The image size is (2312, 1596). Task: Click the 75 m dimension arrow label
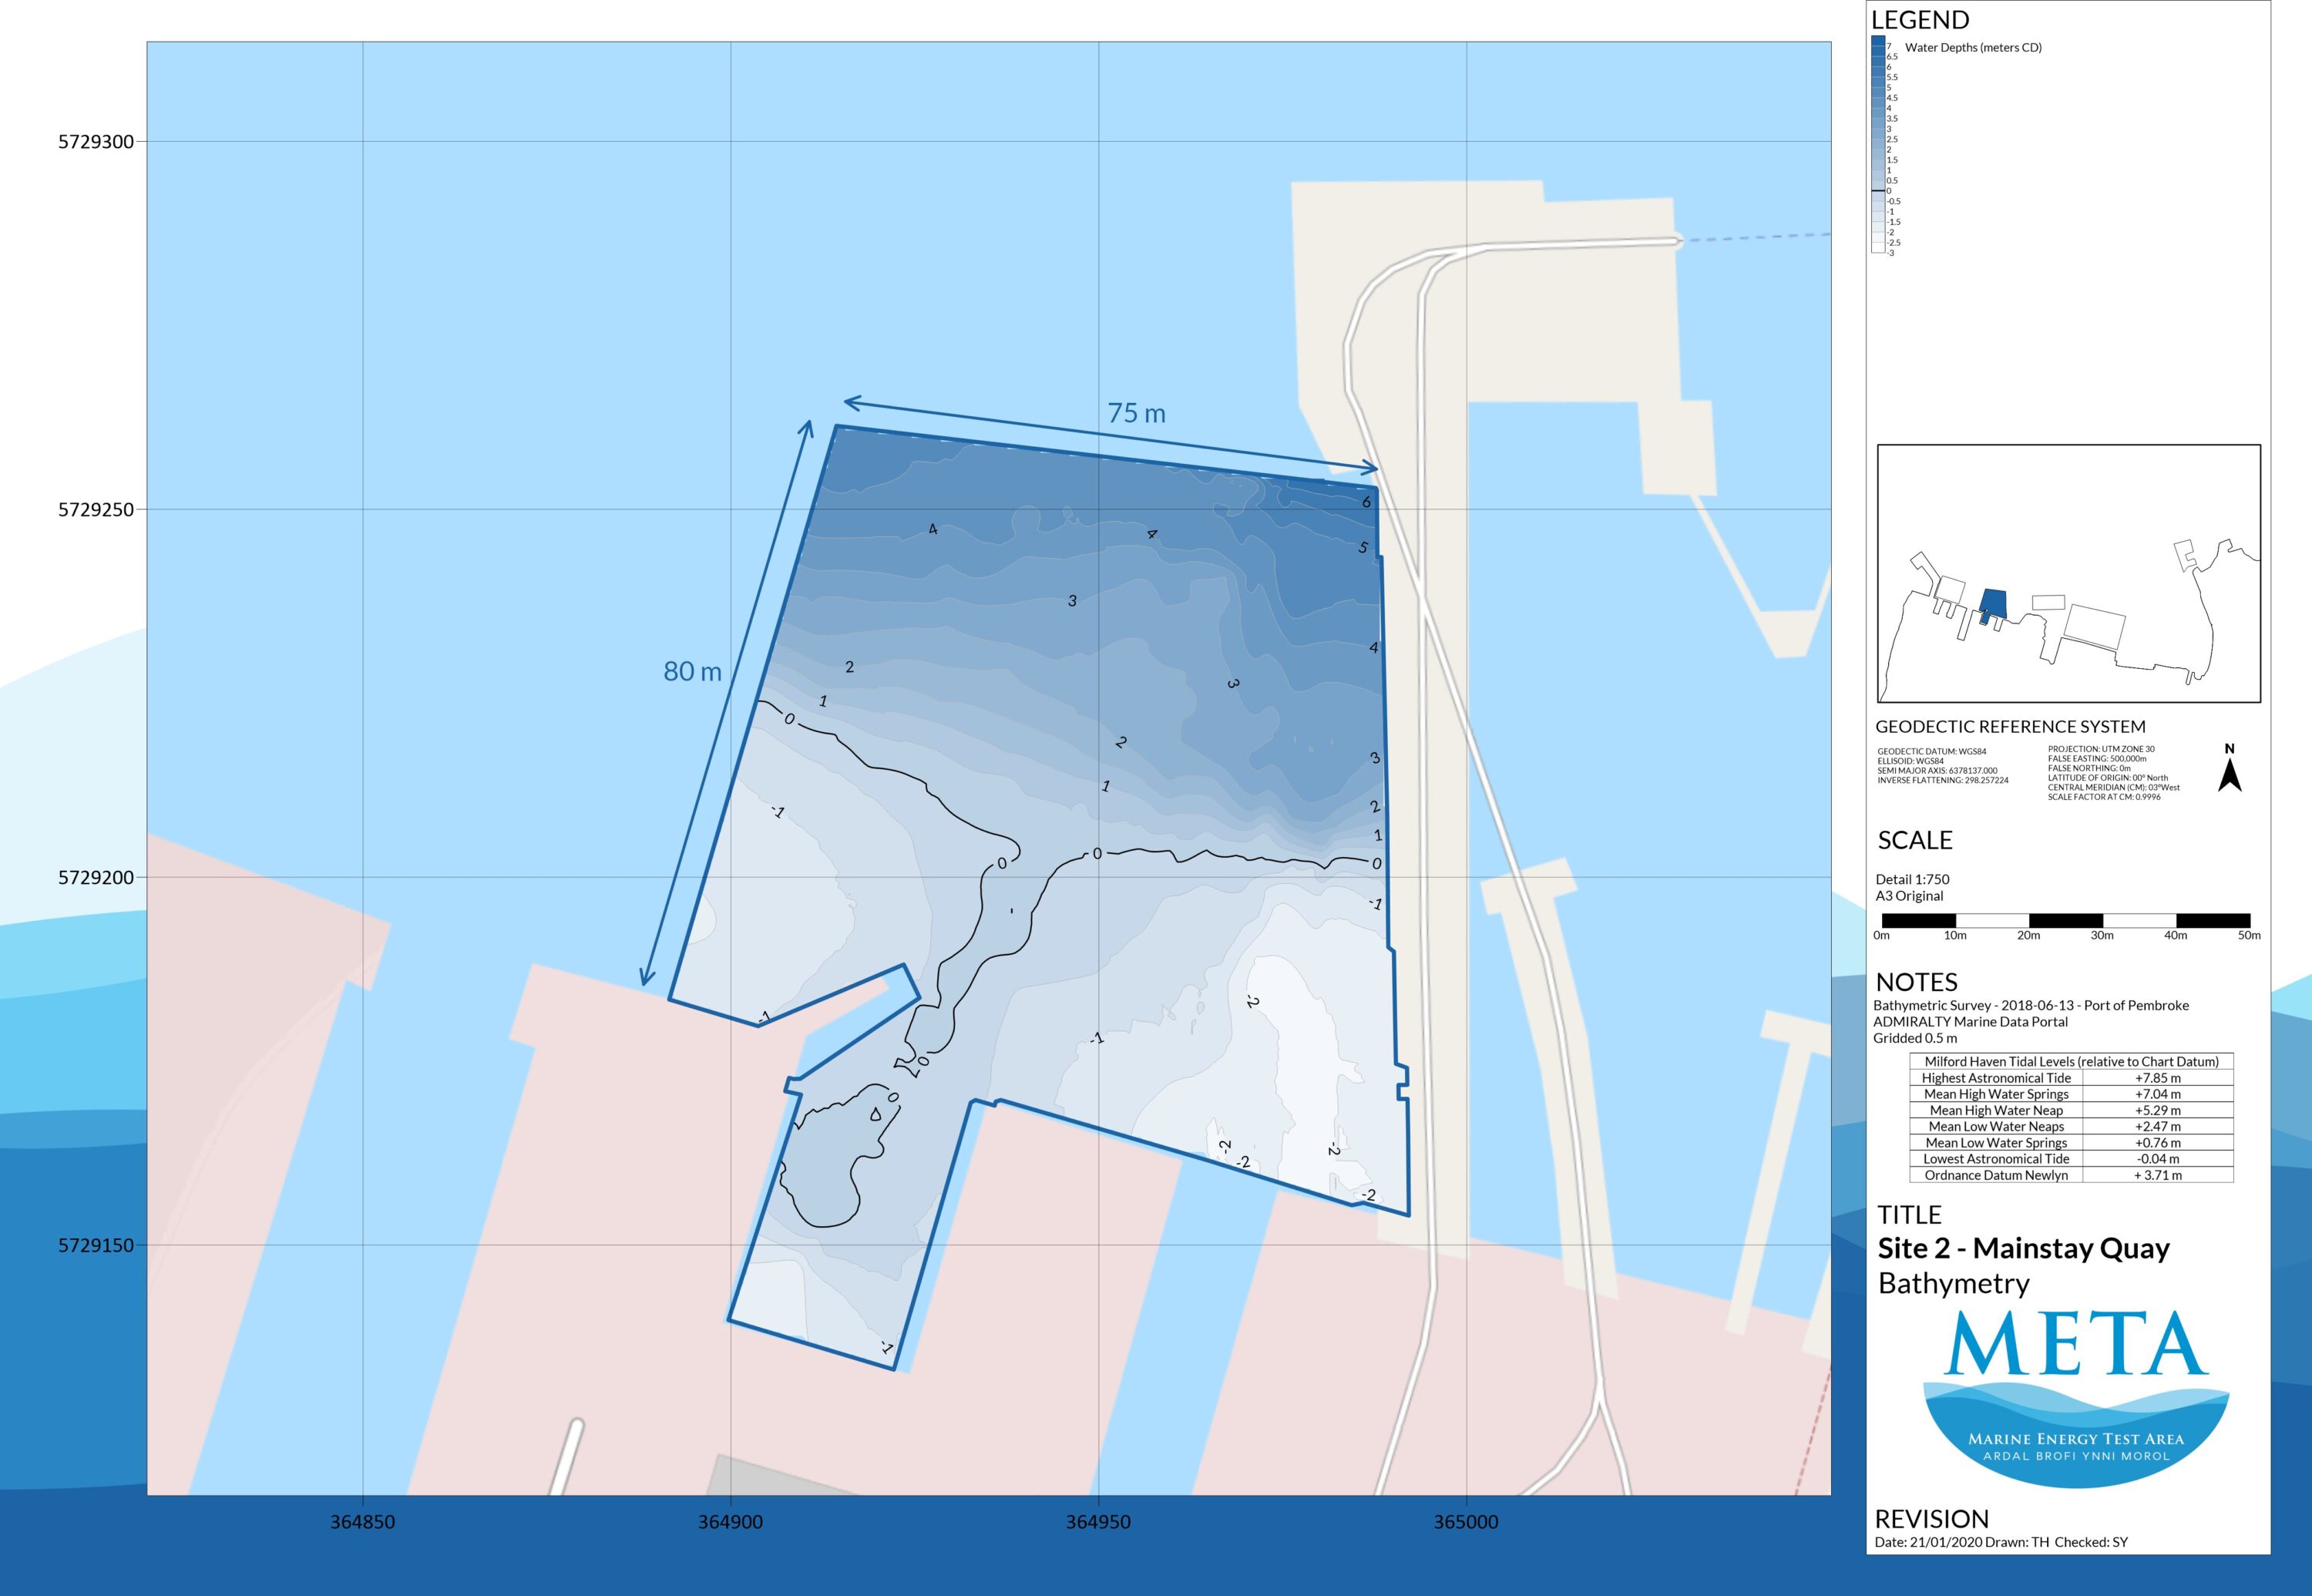point(1136,413)
